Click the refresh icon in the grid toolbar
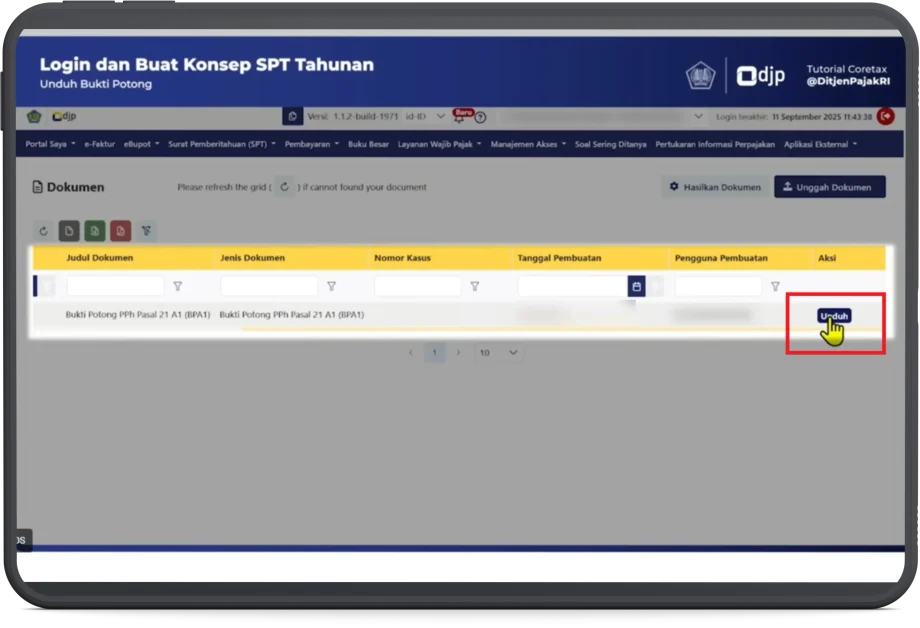Screen dimensions: 920x628 (x=43, y=231)
